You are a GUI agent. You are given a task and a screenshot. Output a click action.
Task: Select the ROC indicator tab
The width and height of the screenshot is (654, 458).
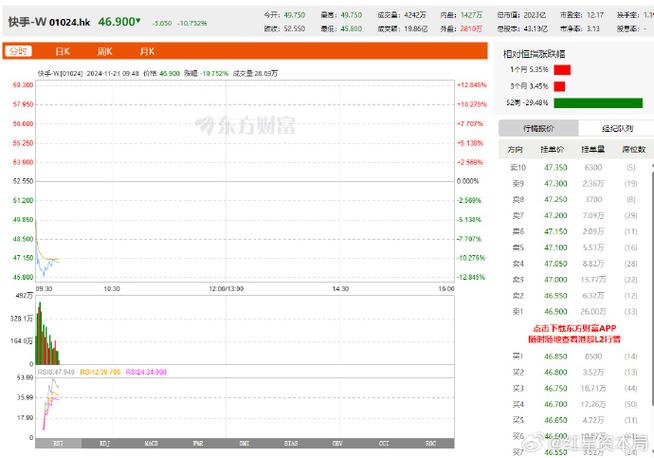pyautogui.click(x=431, y=443)
